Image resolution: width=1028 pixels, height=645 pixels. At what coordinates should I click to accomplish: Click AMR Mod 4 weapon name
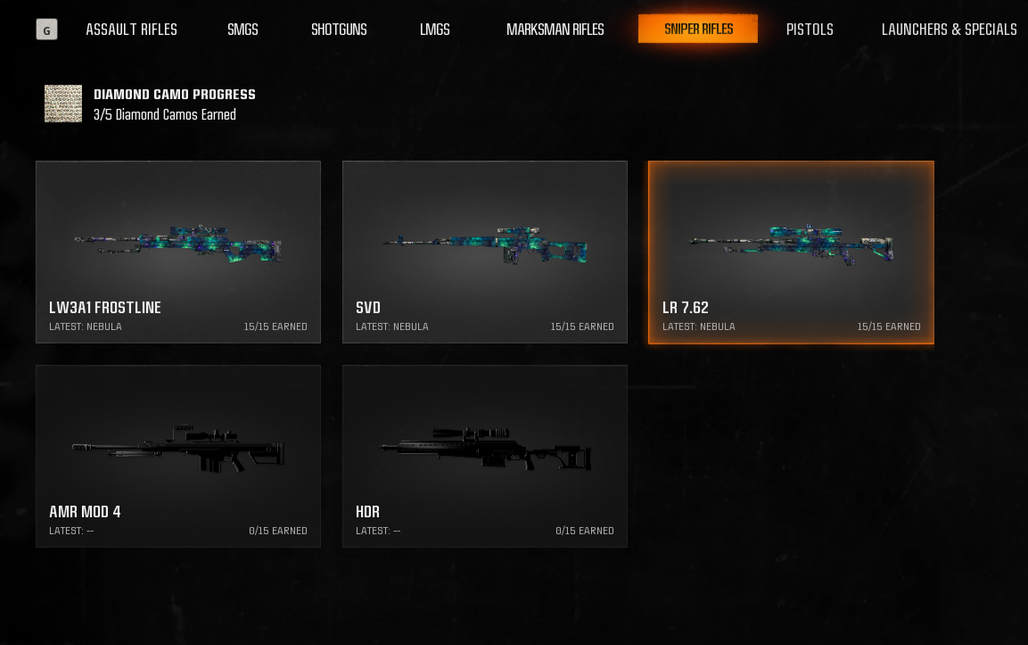pos(85,512)
